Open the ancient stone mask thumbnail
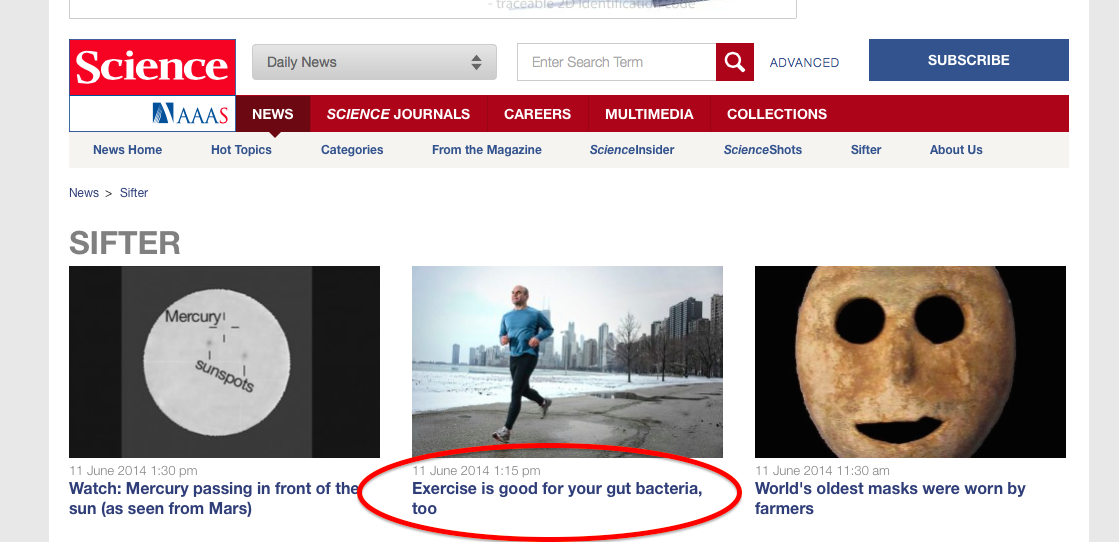This screenshot has height=542, width=1119. pyautogui.click(x=910, y=361)
